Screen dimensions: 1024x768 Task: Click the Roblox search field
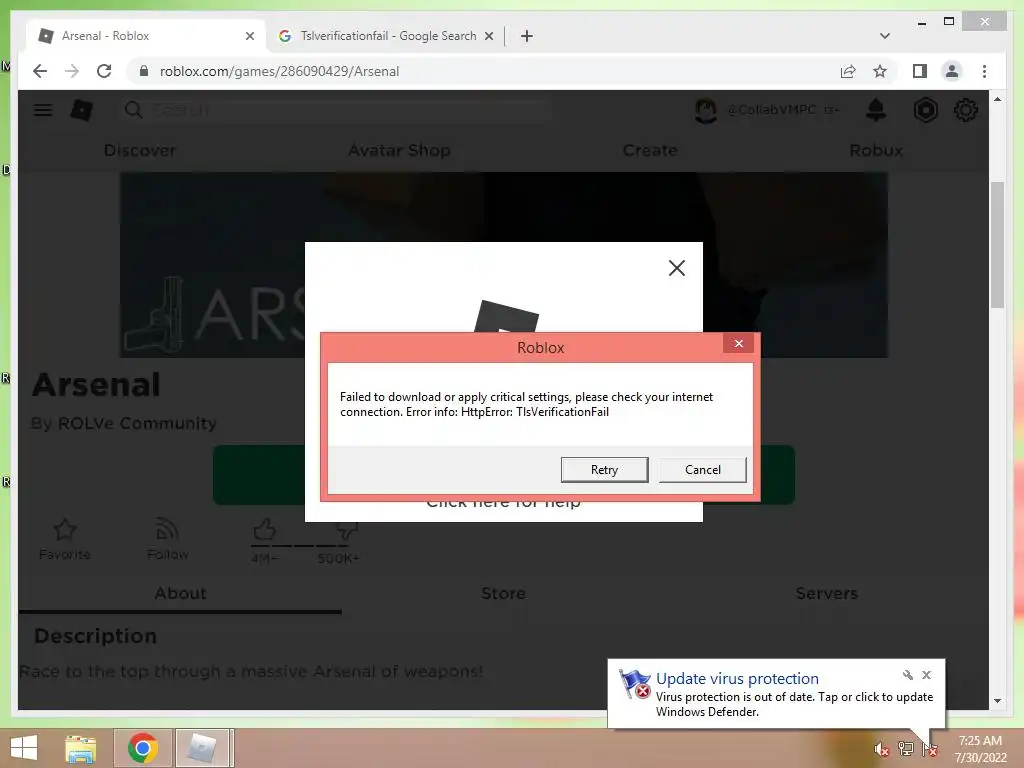[336, 110]
